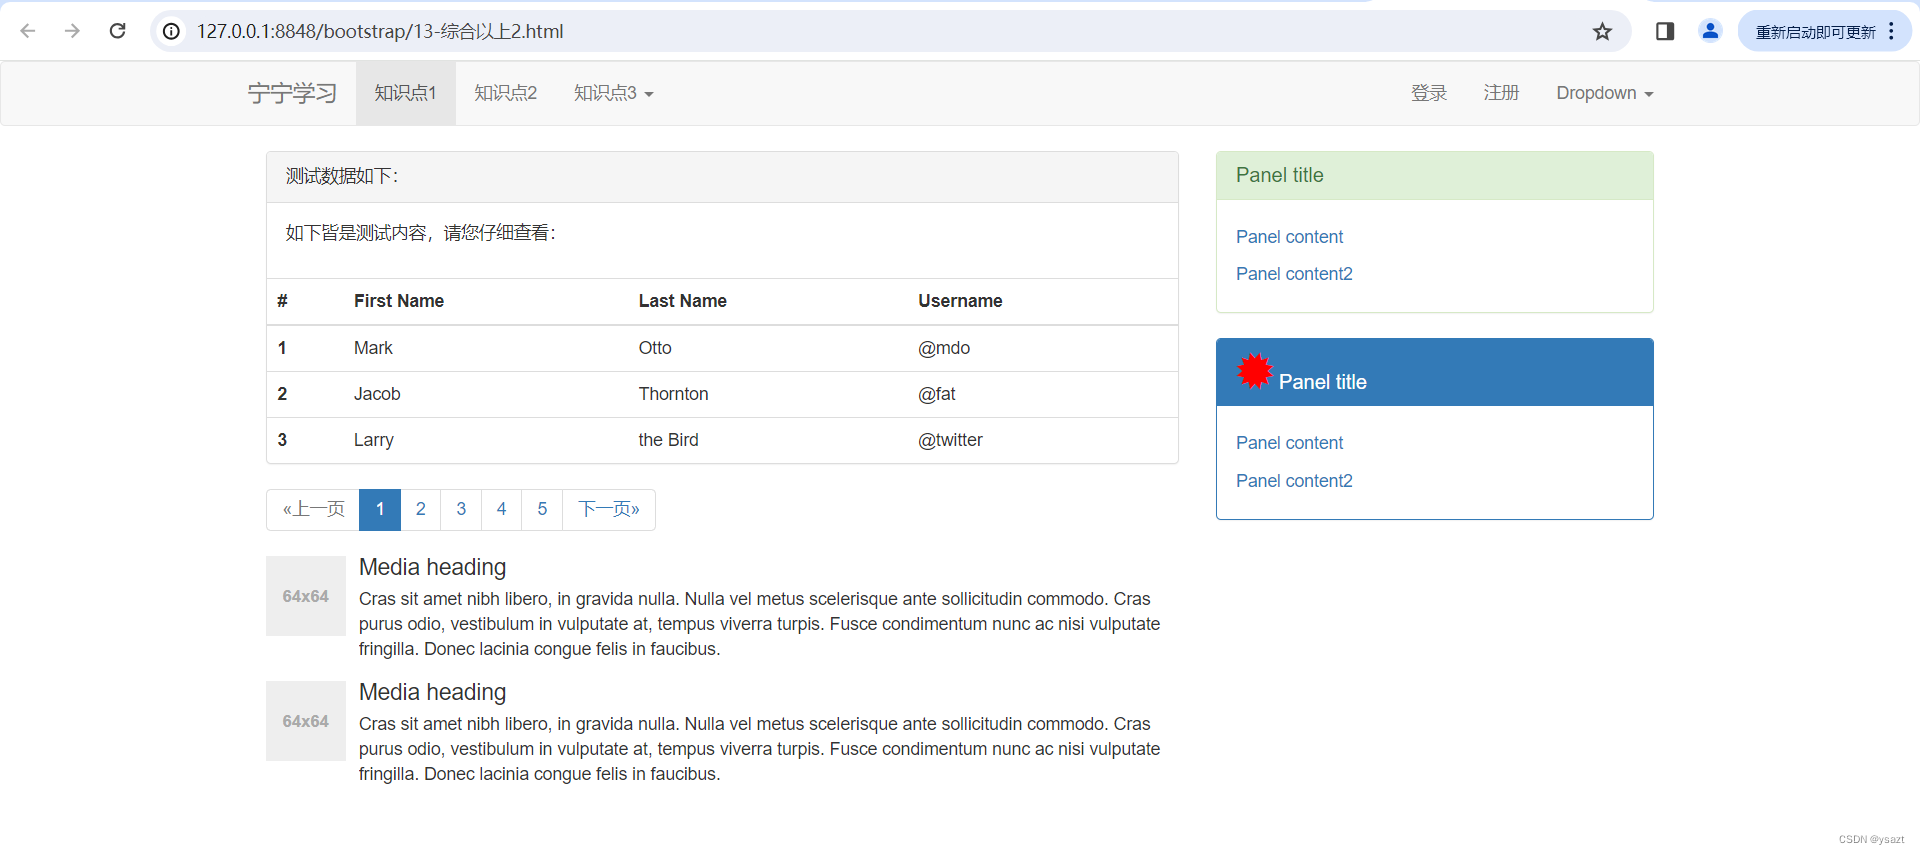Image resolution: width=1920 pixels, height=854 pixels.
Task: Click Panel content link in blue panel
Action: [1289, 443]
